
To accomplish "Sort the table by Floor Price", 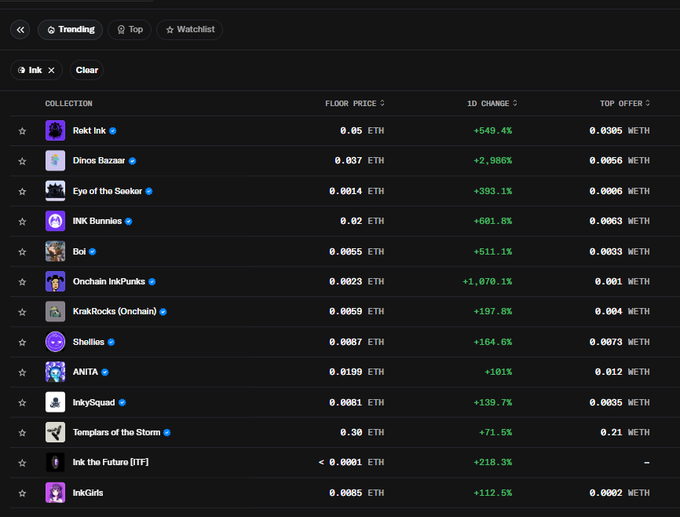I will [355, 103].
